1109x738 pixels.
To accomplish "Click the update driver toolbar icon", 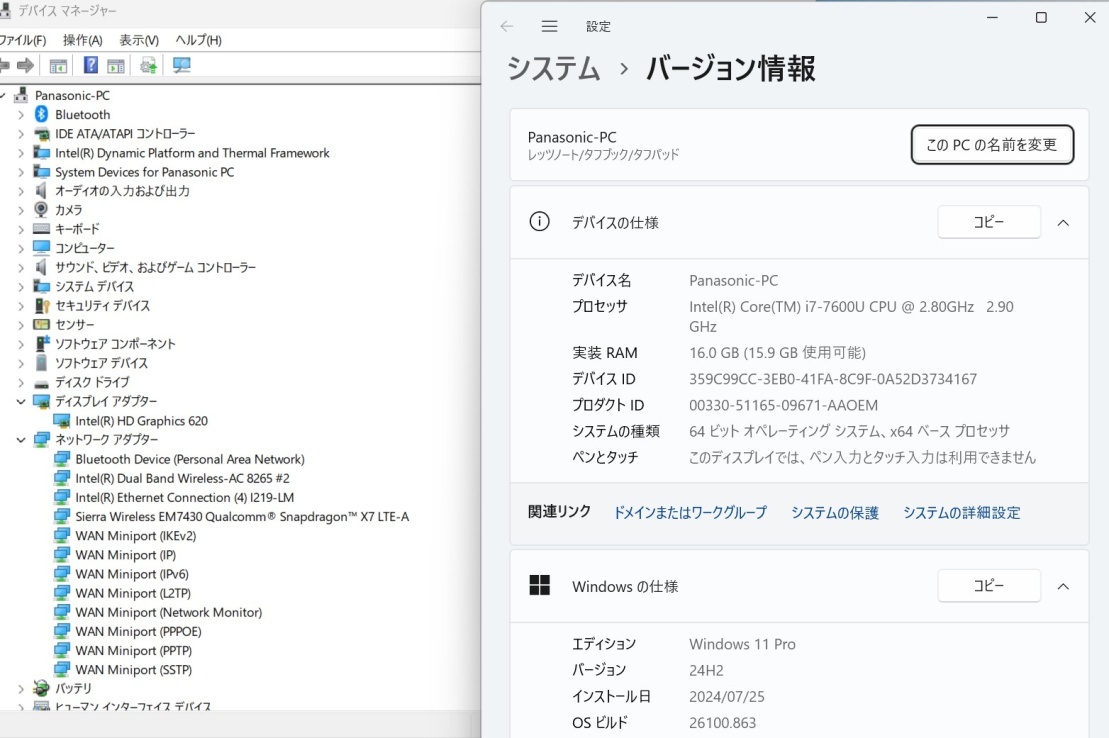I will [x=149, y=66].
